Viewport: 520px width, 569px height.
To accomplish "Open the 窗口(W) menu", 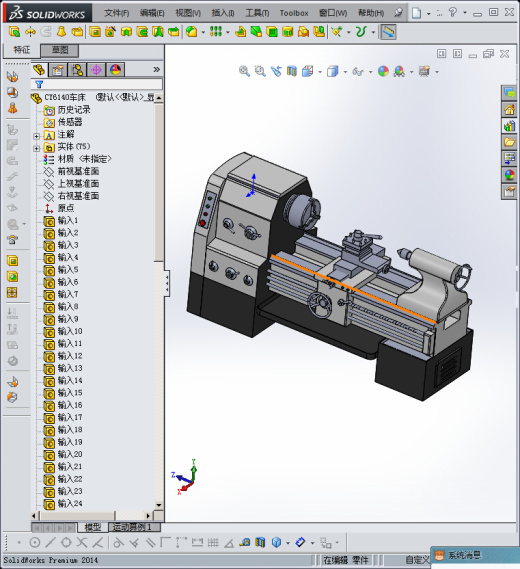I will [333, 13].
